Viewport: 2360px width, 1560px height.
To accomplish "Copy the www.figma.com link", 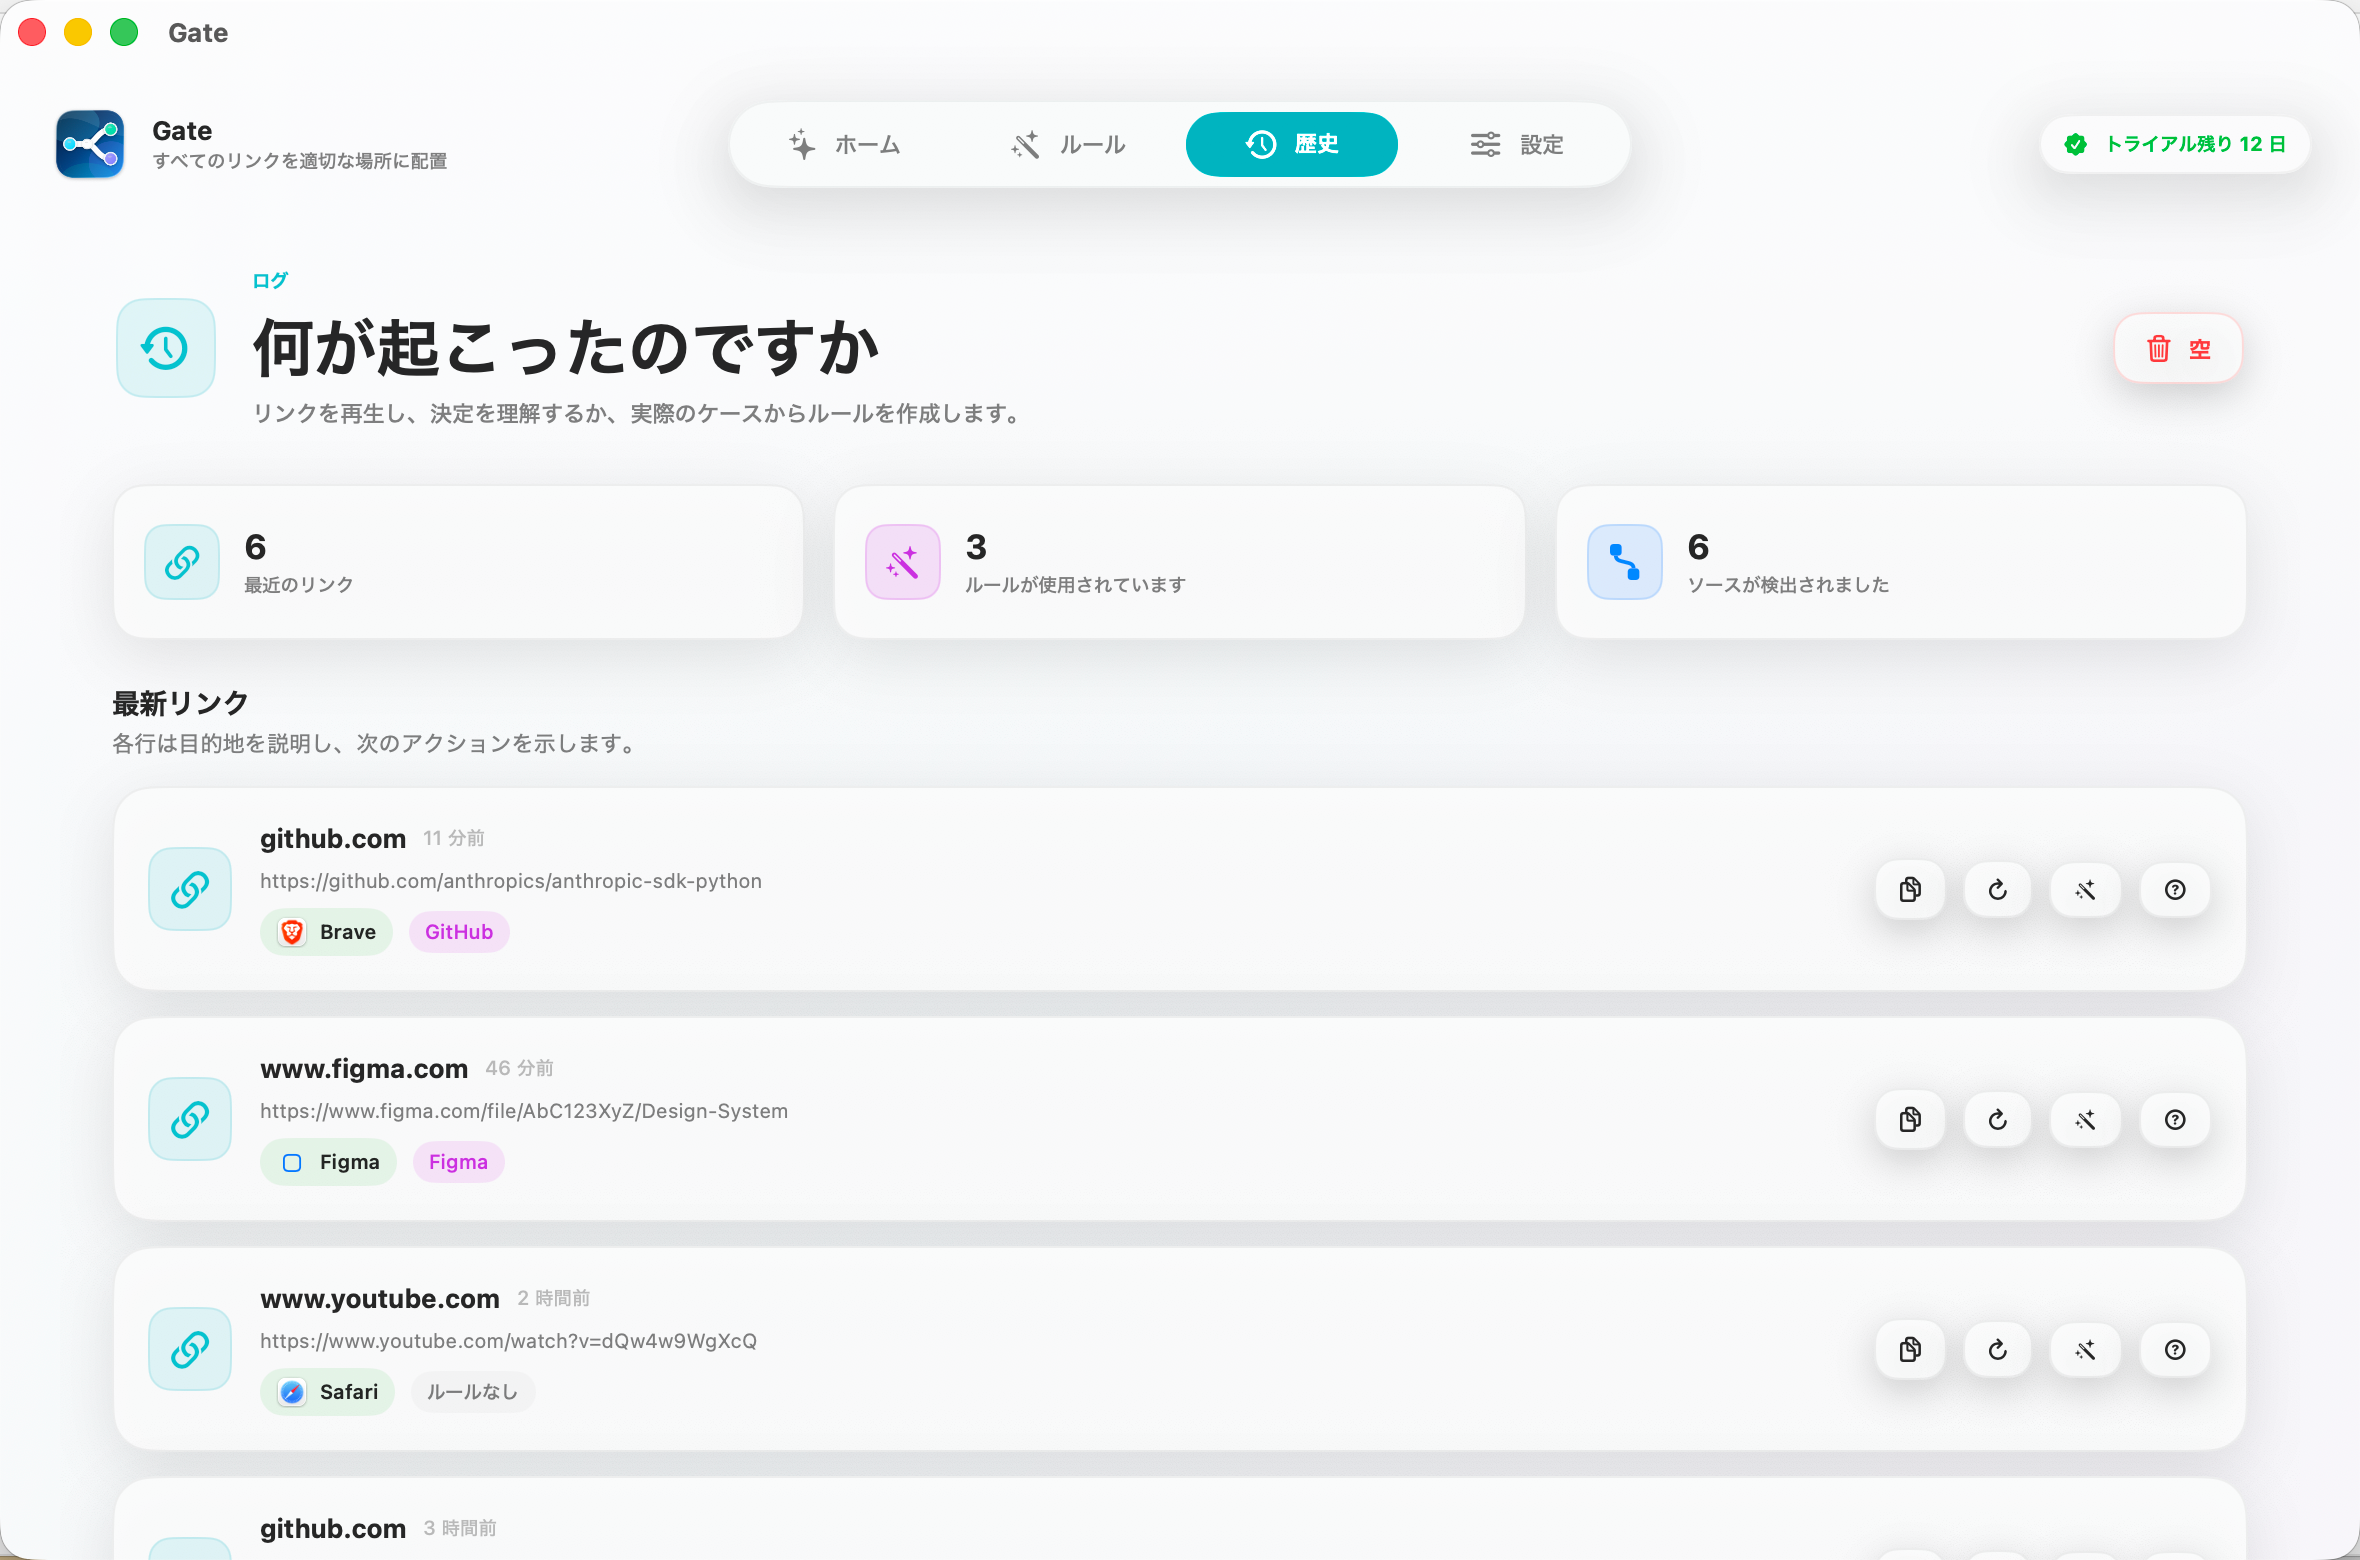I will [x=1910, y=1120].
